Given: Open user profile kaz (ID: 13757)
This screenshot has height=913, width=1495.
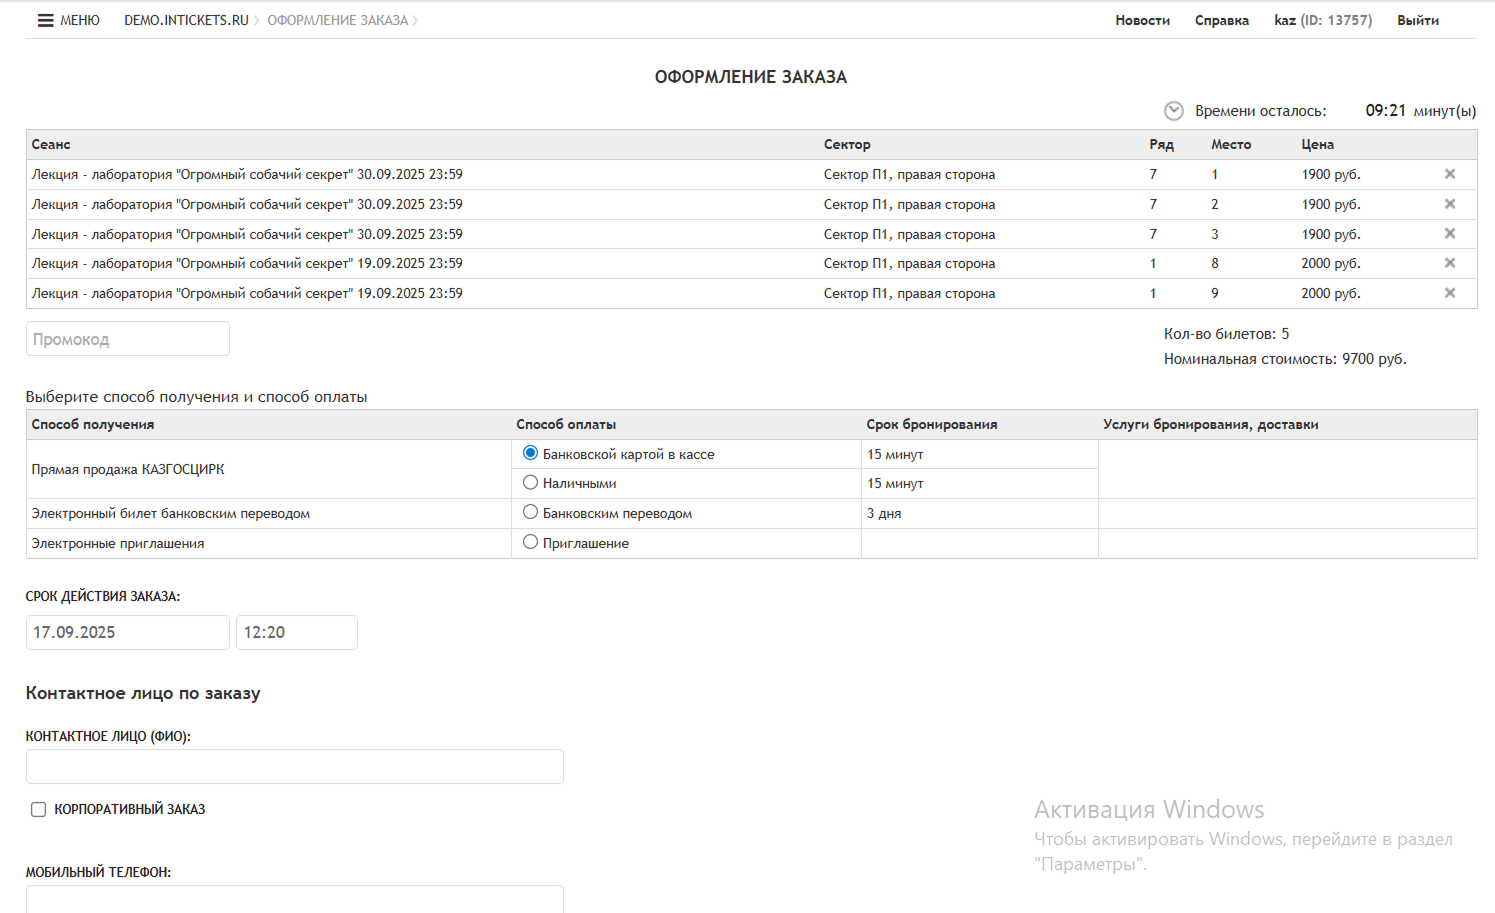Looking at the screenshot, I should 1322,20.
